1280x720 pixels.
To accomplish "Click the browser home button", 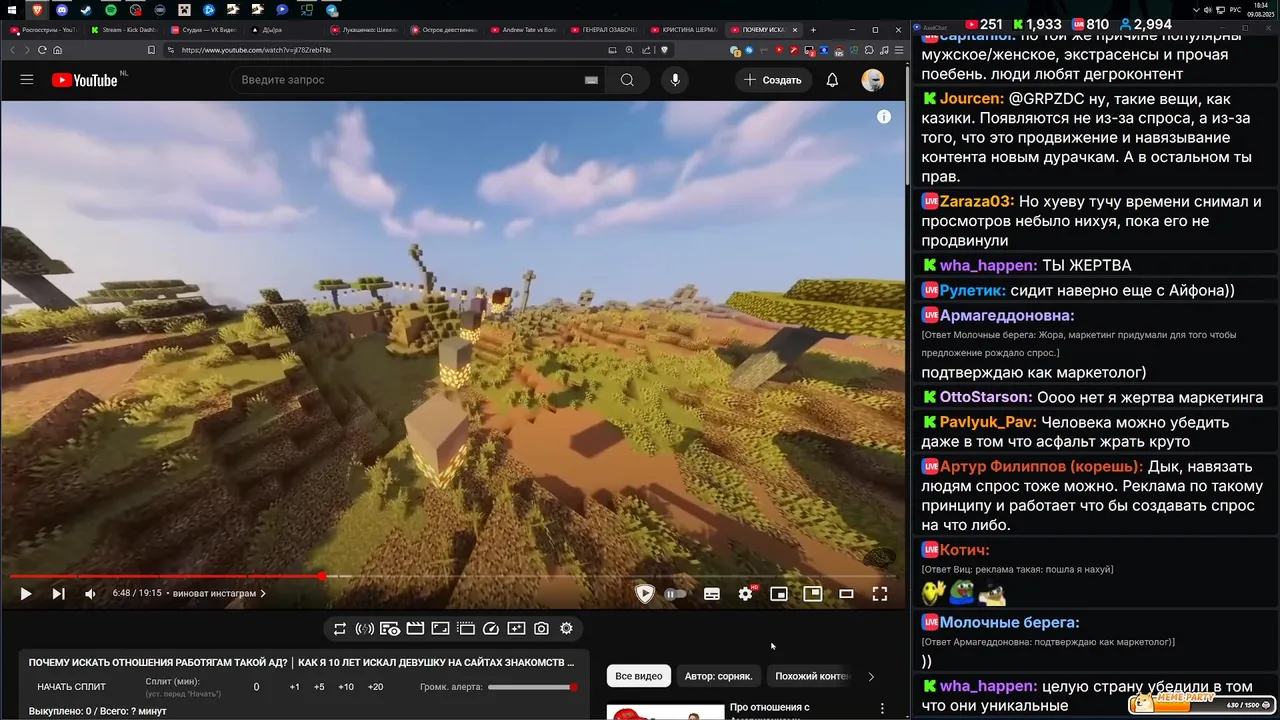I will pyautogui.click(x=58, y=50).
